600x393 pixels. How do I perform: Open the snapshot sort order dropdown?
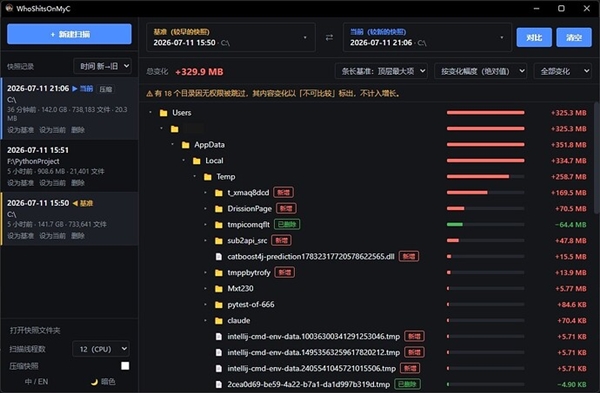pos(103,66)
